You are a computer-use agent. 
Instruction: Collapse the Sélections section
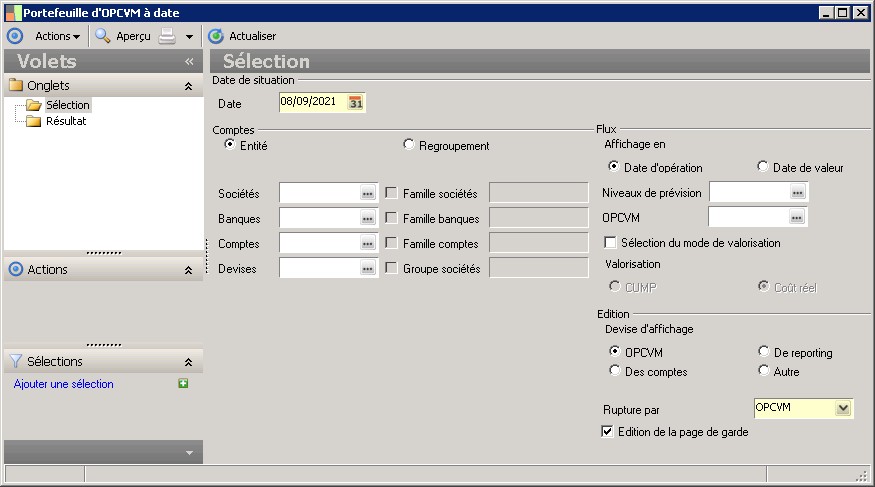point(189,362)
